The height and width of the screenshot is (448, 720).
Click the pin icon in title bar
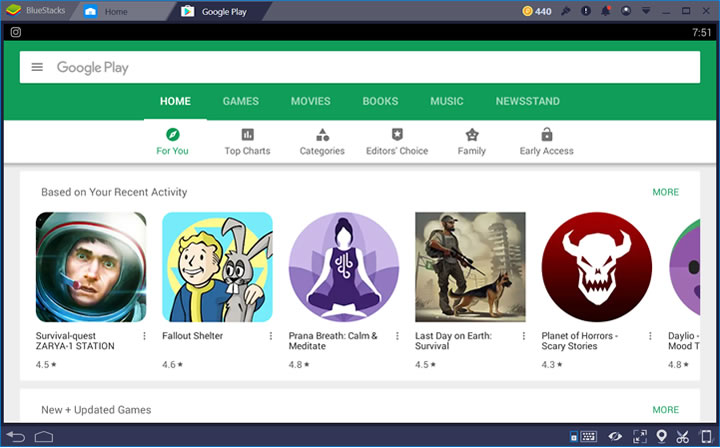[x=566, y=11]
